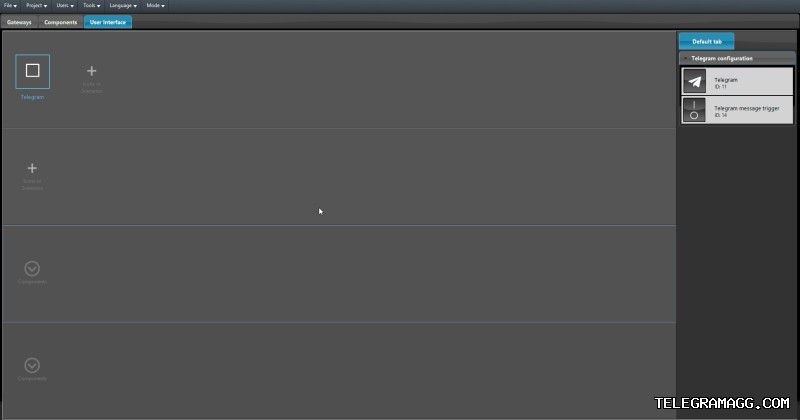The image size is (800, 420).
Task: Click the Default tab button
Action: pos(707,41)
